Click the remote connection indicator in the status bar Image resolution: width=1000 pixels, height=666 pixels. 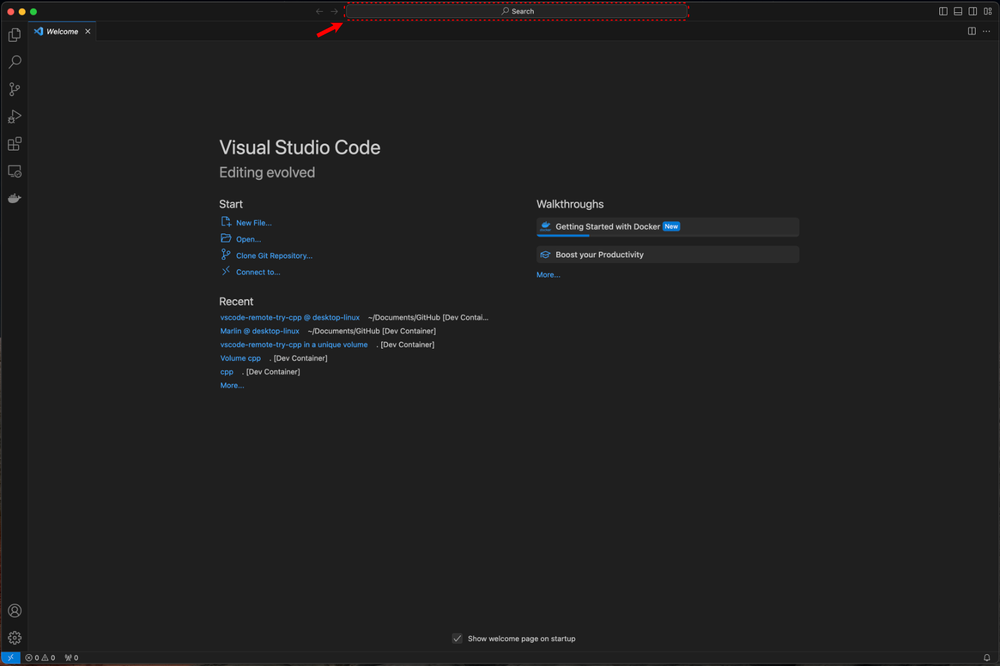(11, 657)
